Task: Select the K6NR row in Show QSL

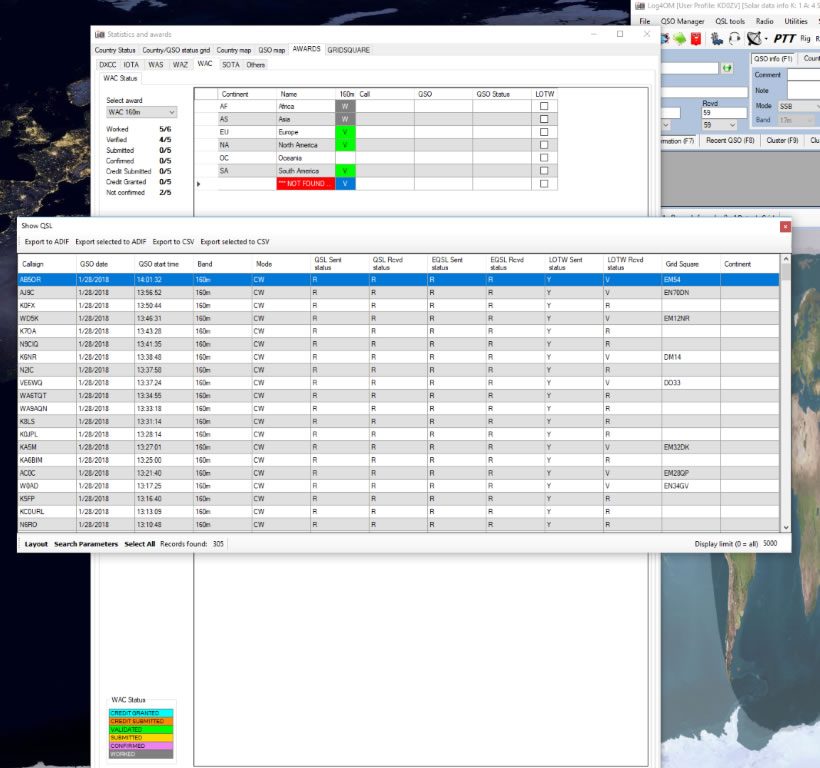Action: click(398, 357)
